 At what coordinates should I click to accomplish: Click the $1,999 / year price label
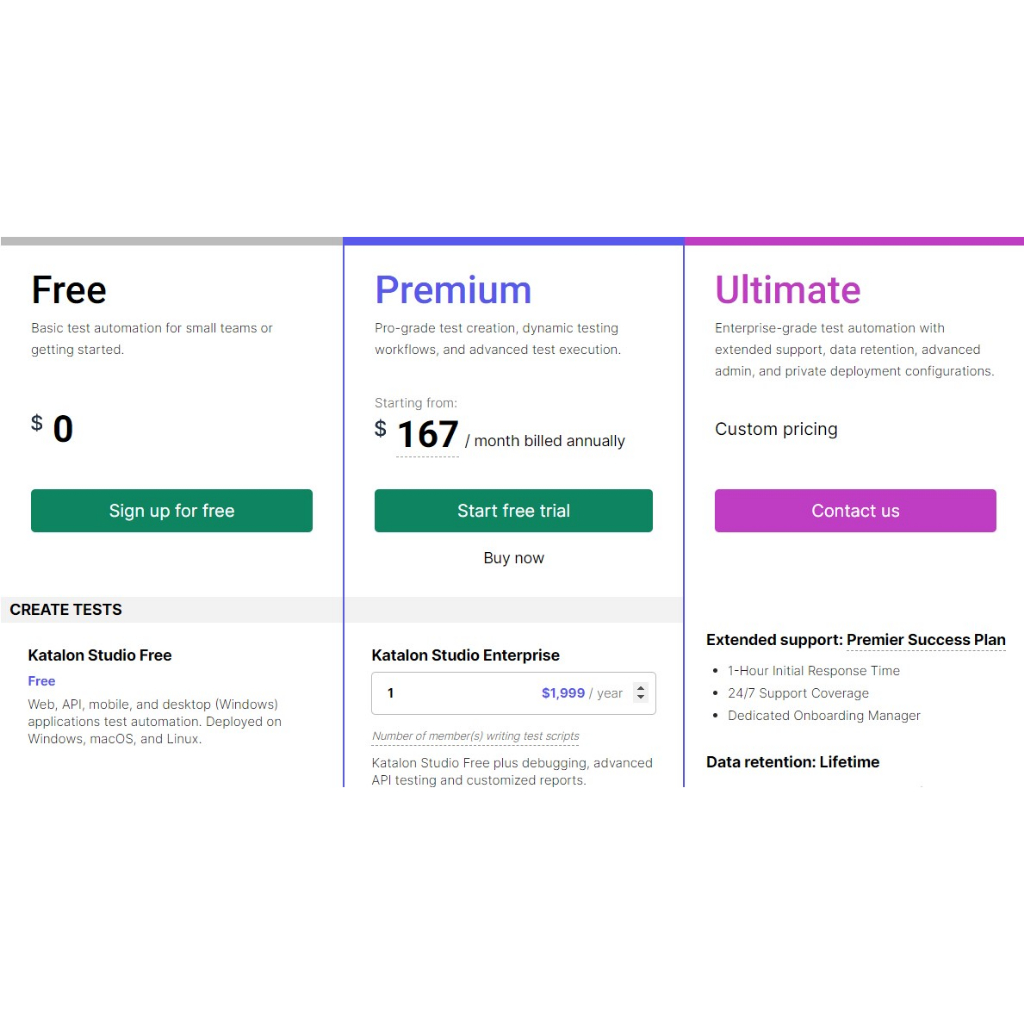pos(581,693)
